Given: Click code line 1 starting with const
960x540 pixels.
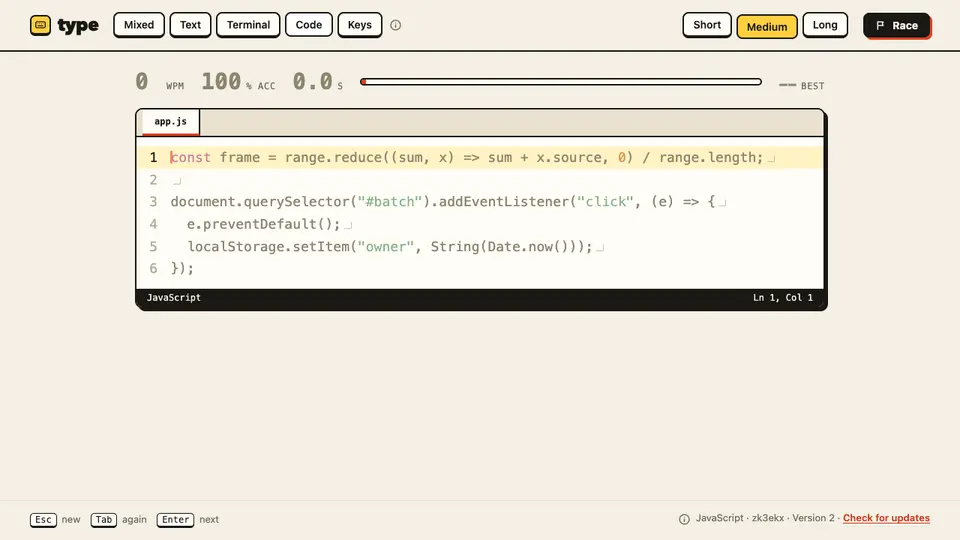Looking at the screenshot, I should (480, 157).
